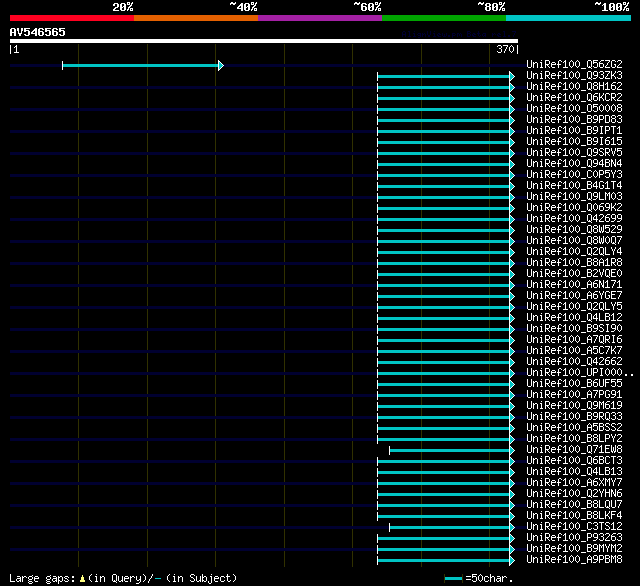Select the UniRef100_B9RQ33 hit

574,417
